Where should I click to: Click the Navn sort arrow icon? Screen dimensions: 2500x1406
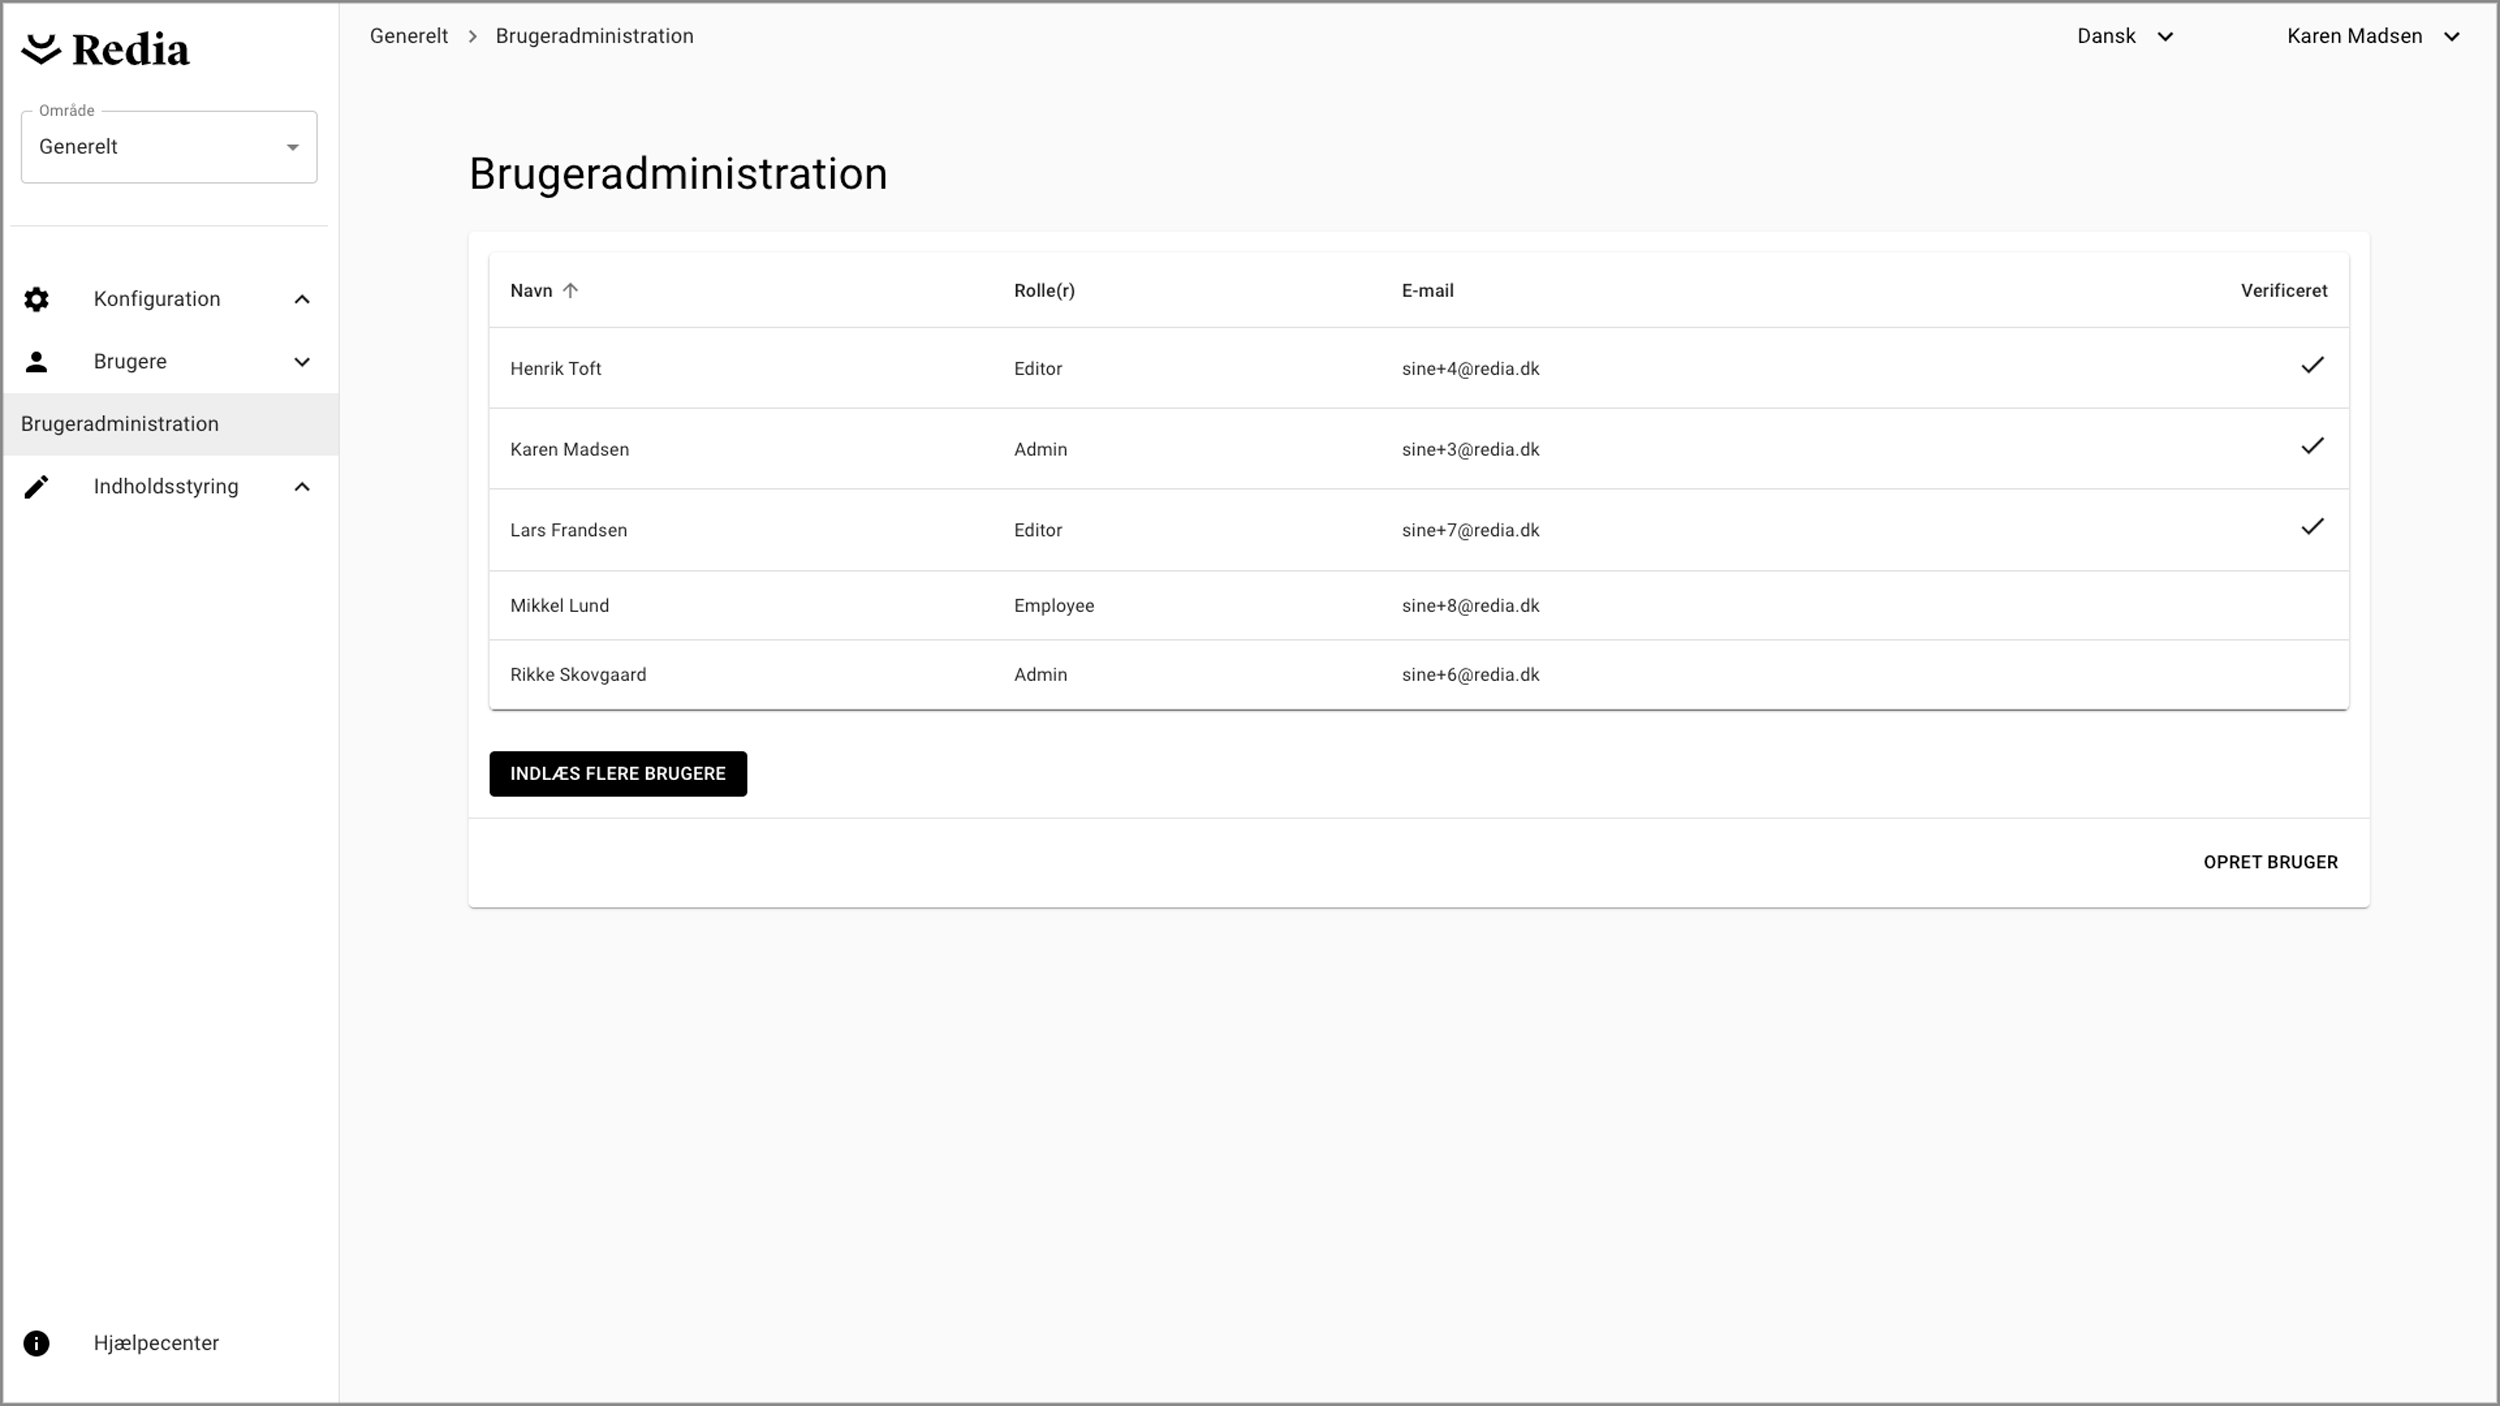570,291
